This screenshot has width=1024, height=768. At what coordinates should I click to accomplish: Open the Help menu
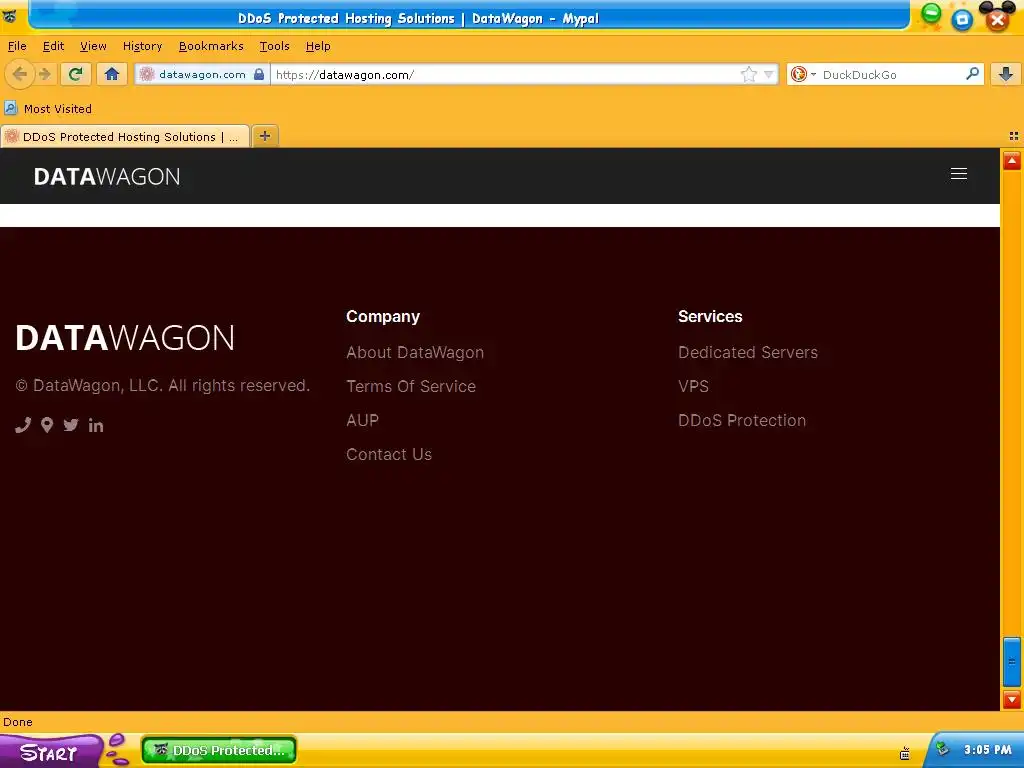click(x=318, y=46)
